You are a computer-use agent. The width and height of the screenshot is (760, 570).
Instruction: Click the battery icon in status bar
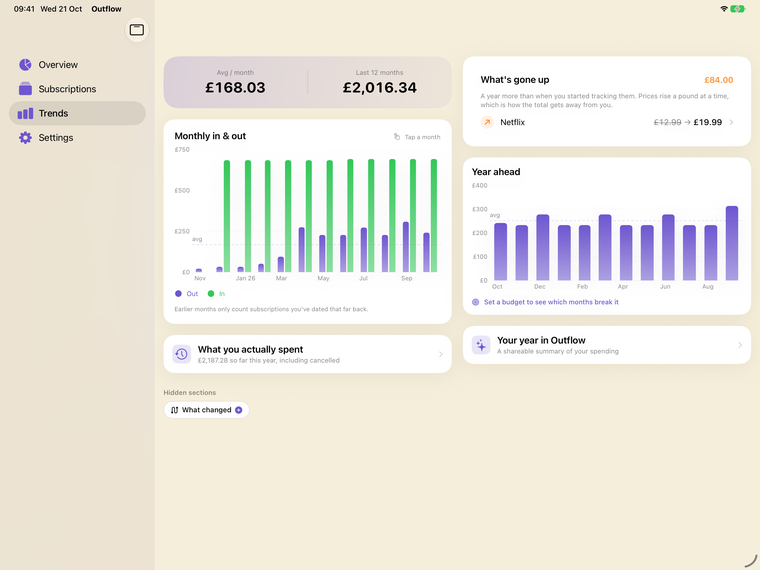(738, 9)
